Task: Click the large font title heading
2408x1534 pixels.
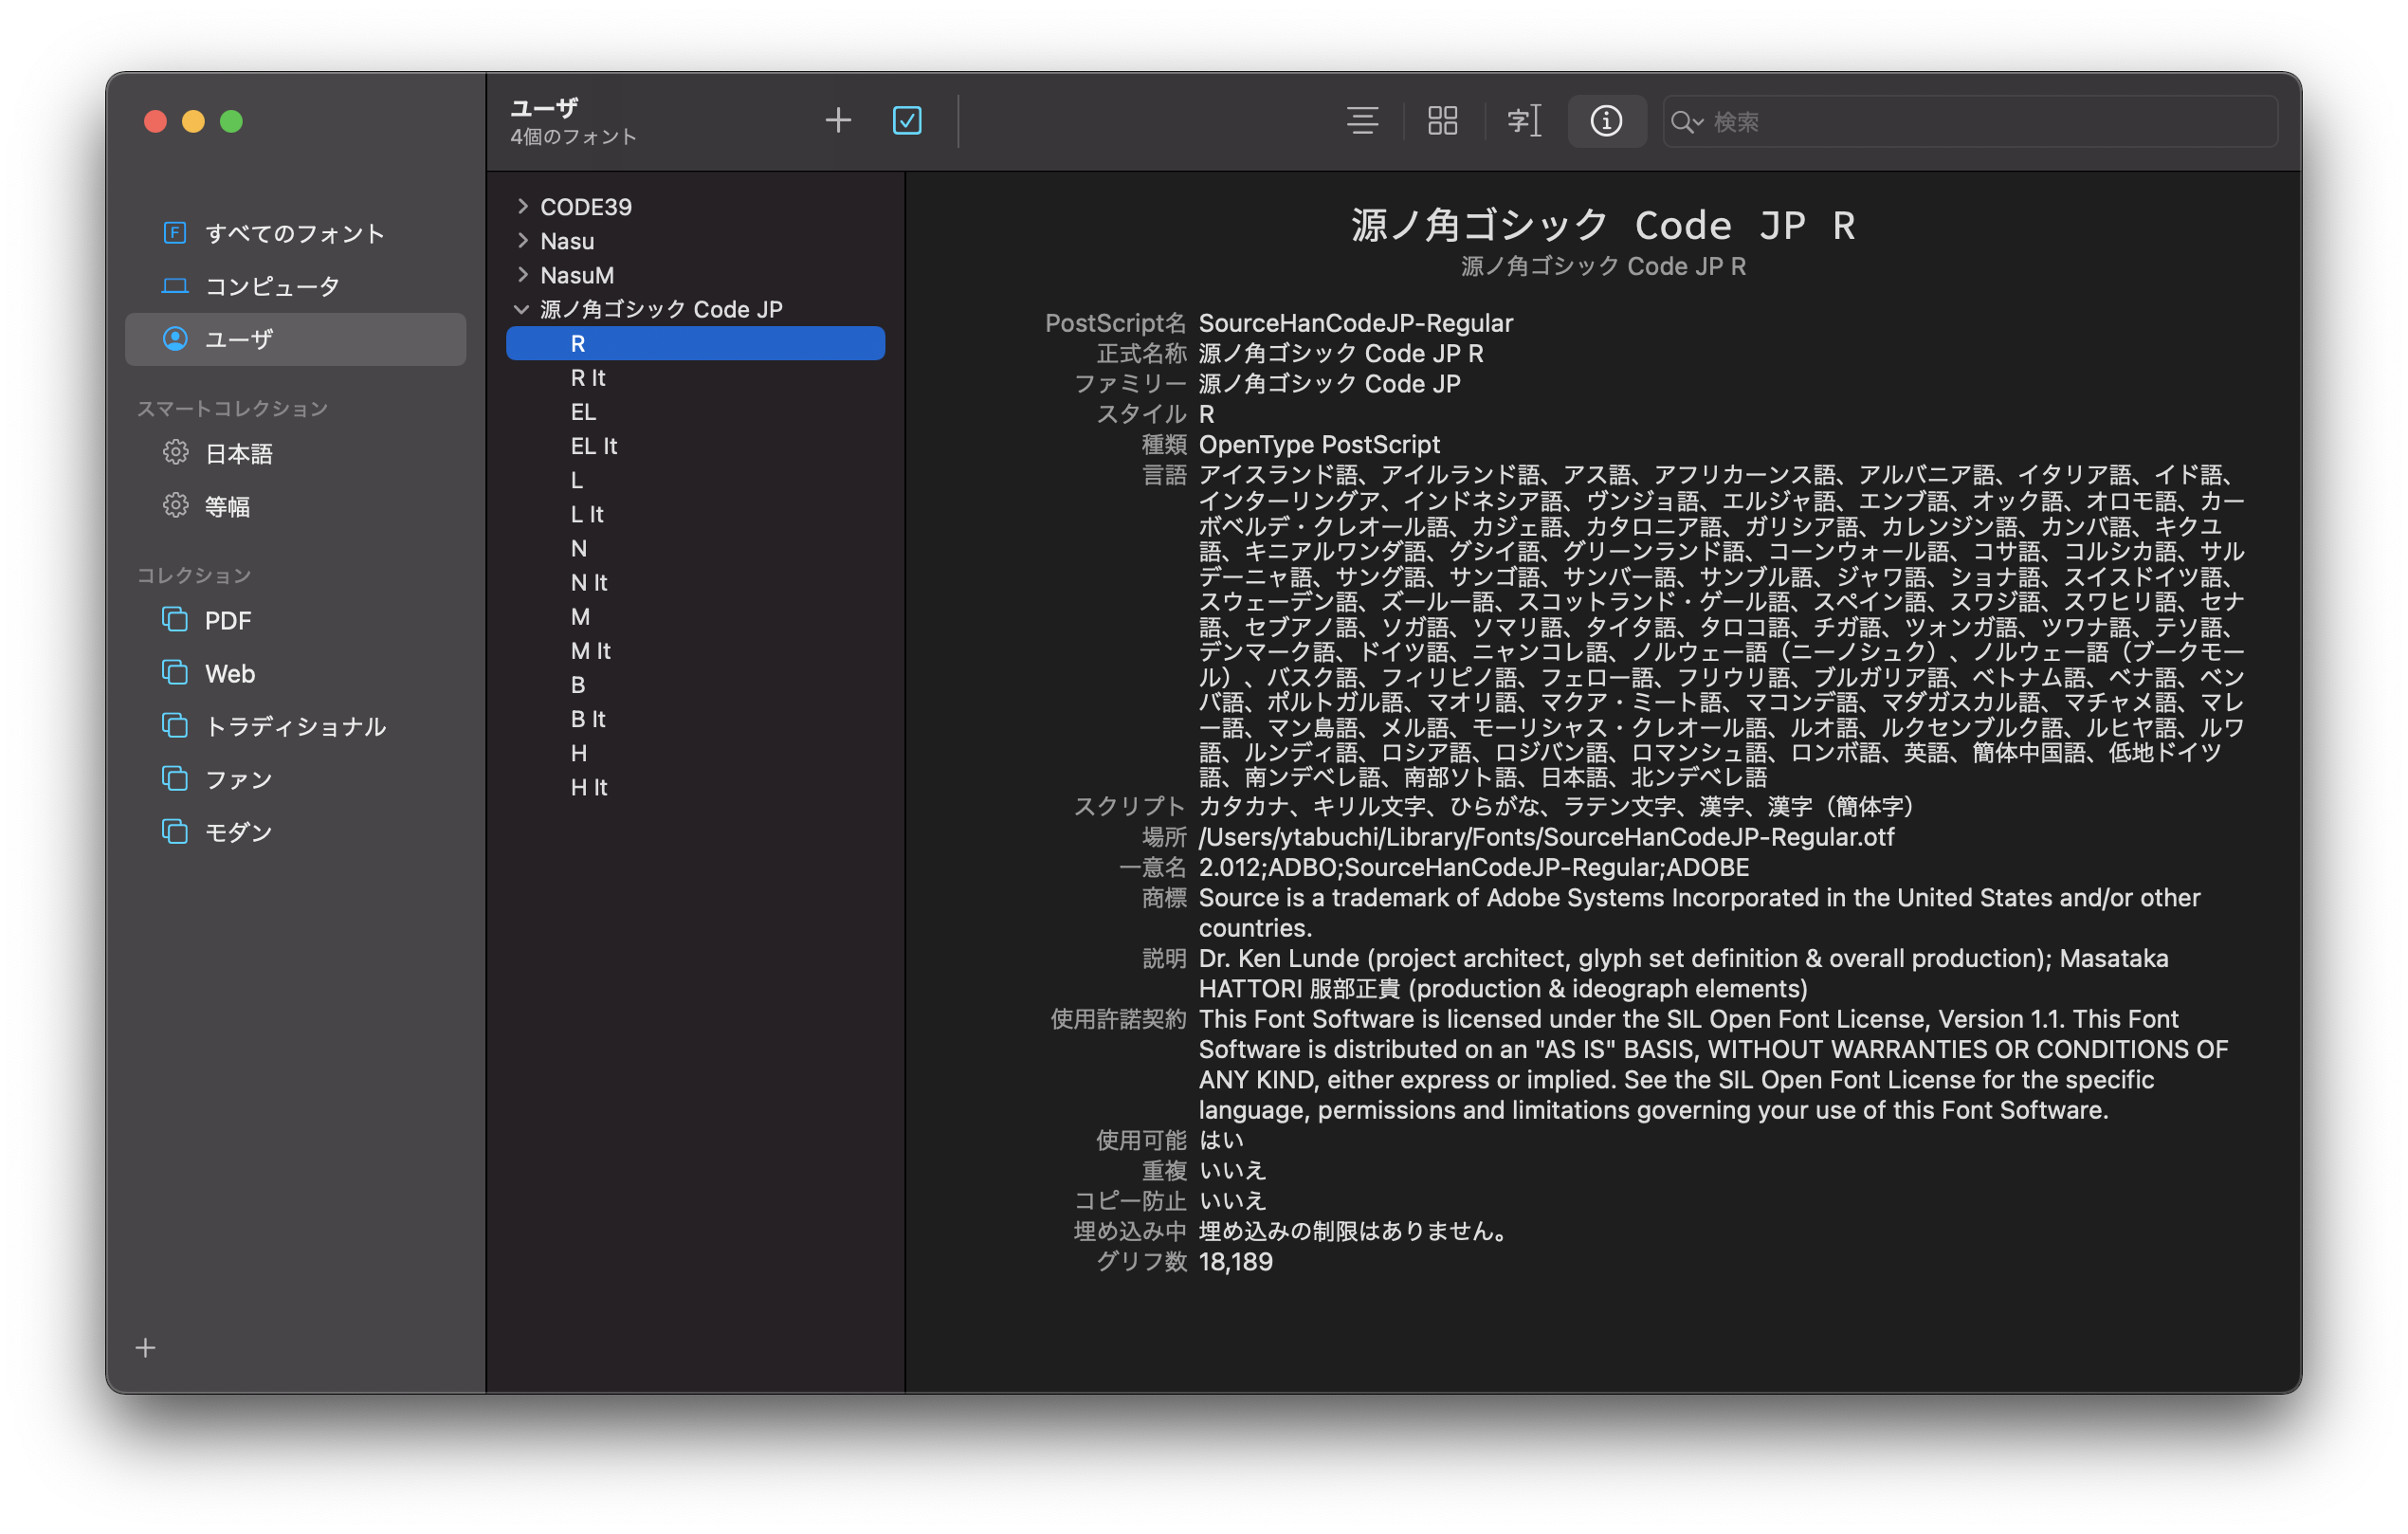Action: [x=1603, y=225]
